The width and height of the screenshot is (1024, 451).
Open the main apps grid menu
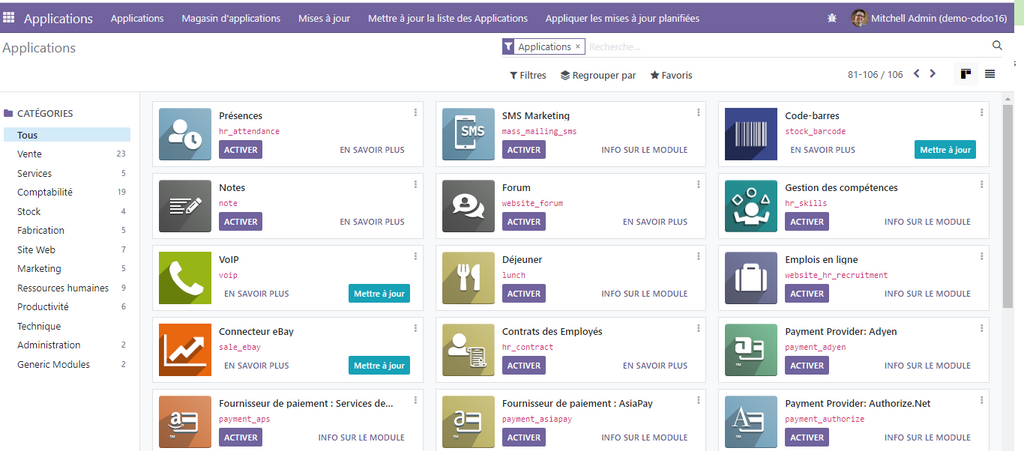(9, 18)
